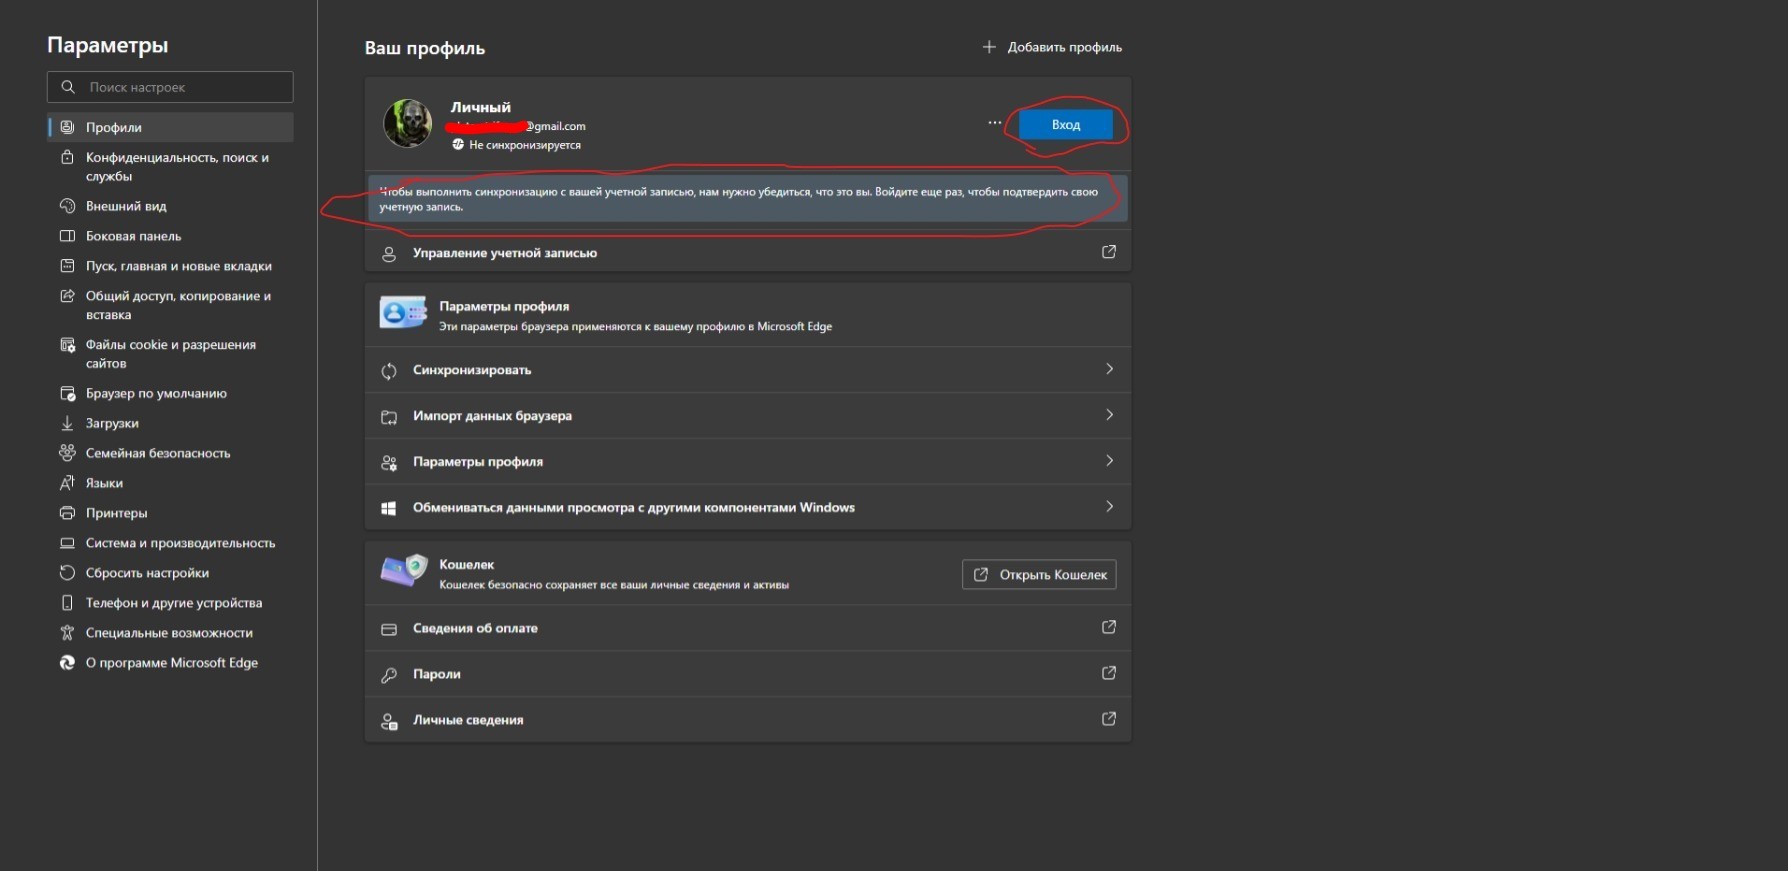Click the search magnifier icon in settings
Screen dimensions: 1788x871
(68, 87)
